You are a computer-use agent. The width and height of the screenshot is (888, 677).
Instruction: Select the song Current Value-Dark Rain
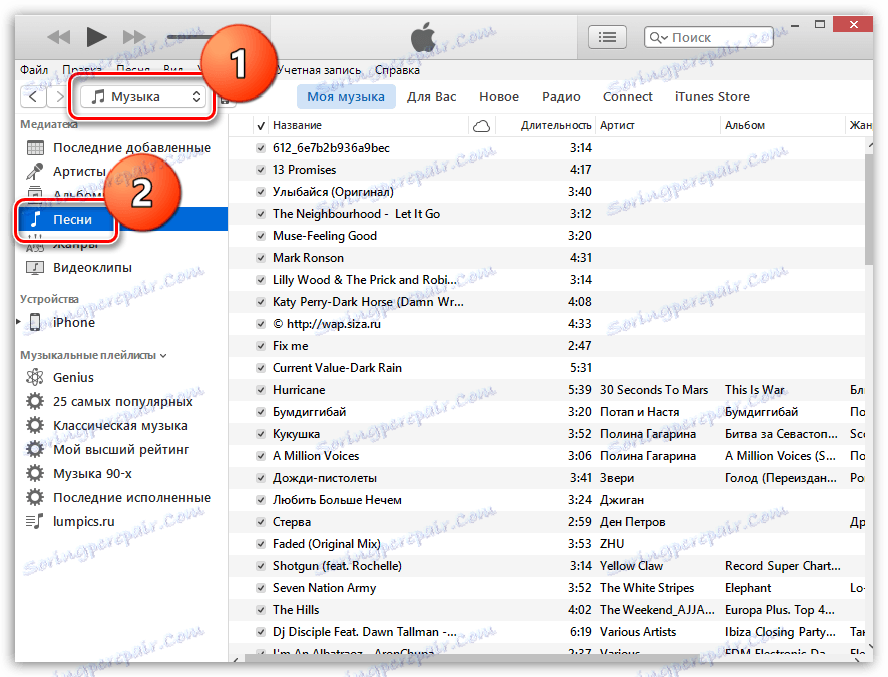point(337,368)
